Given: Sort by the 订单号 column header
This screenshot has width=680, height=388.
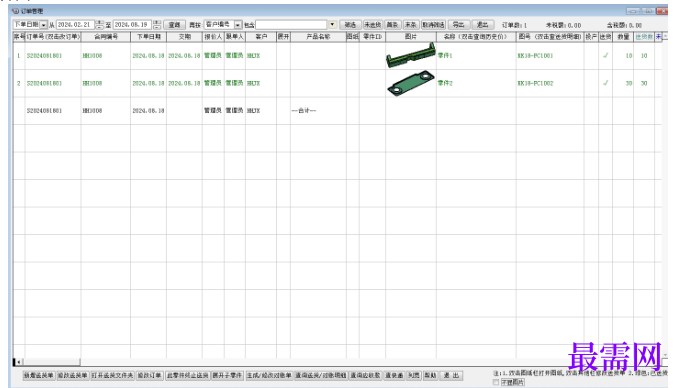Looking at the screenshot, I should 53,37.
